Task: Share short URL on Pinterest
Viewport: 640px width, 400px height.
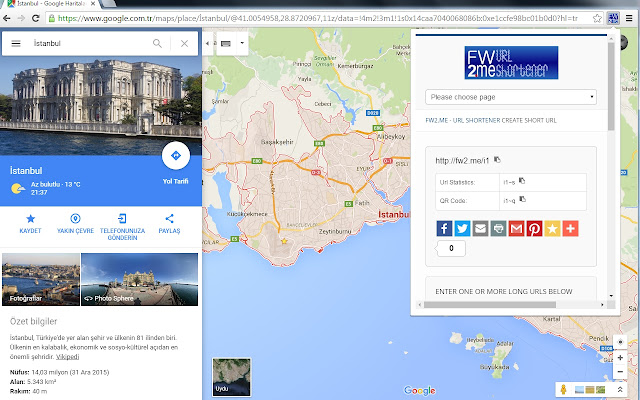Action: click(533, 228)
